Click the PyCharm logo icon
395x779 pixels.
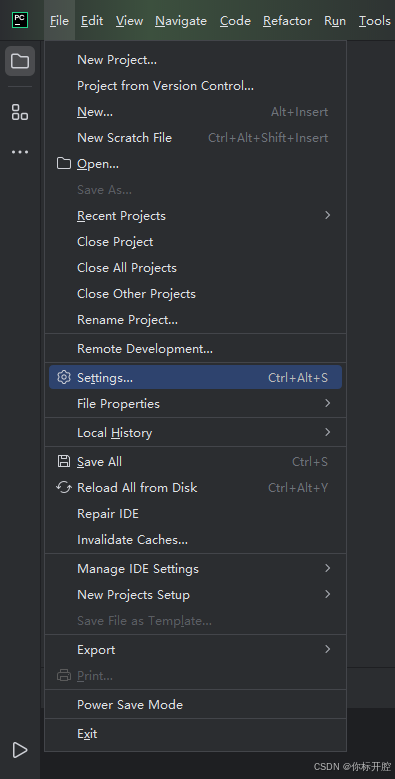20,20
